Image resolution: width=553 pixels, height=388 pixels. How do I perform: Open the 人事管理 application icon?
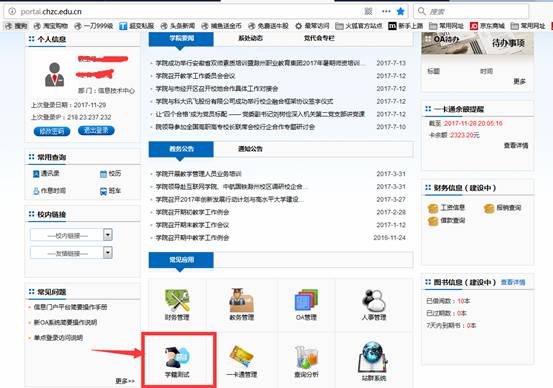pos(374,304)
